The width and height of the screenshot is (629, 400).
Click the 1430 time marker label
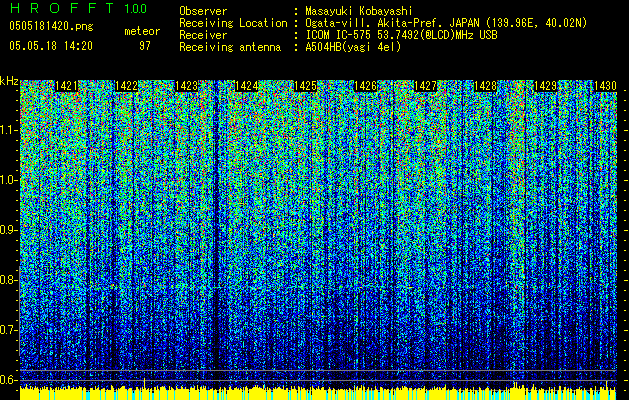coord(605,86)
